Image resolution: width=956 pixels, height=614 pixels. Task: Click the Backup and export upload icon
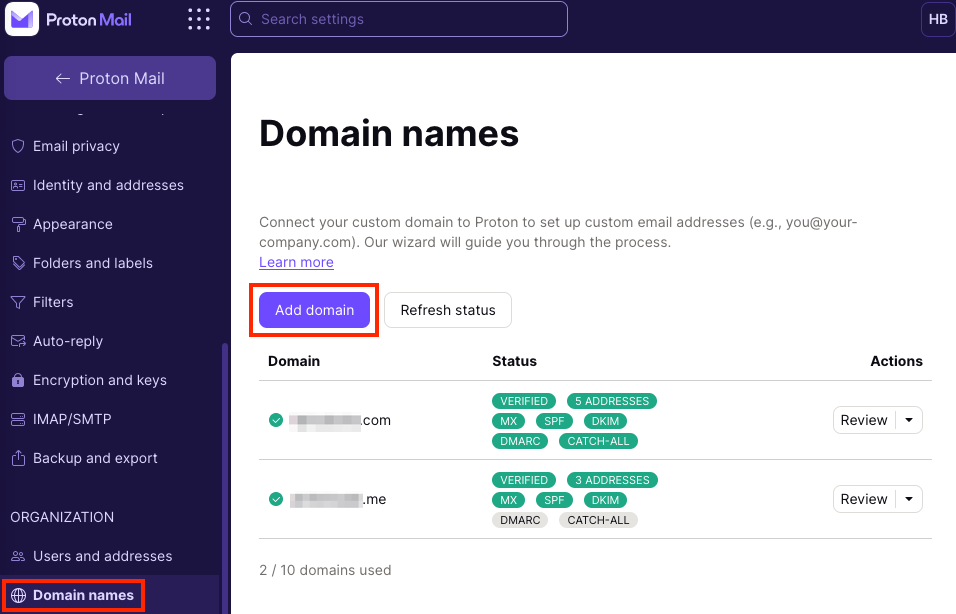pyautogui.click(x=18, y=458)
